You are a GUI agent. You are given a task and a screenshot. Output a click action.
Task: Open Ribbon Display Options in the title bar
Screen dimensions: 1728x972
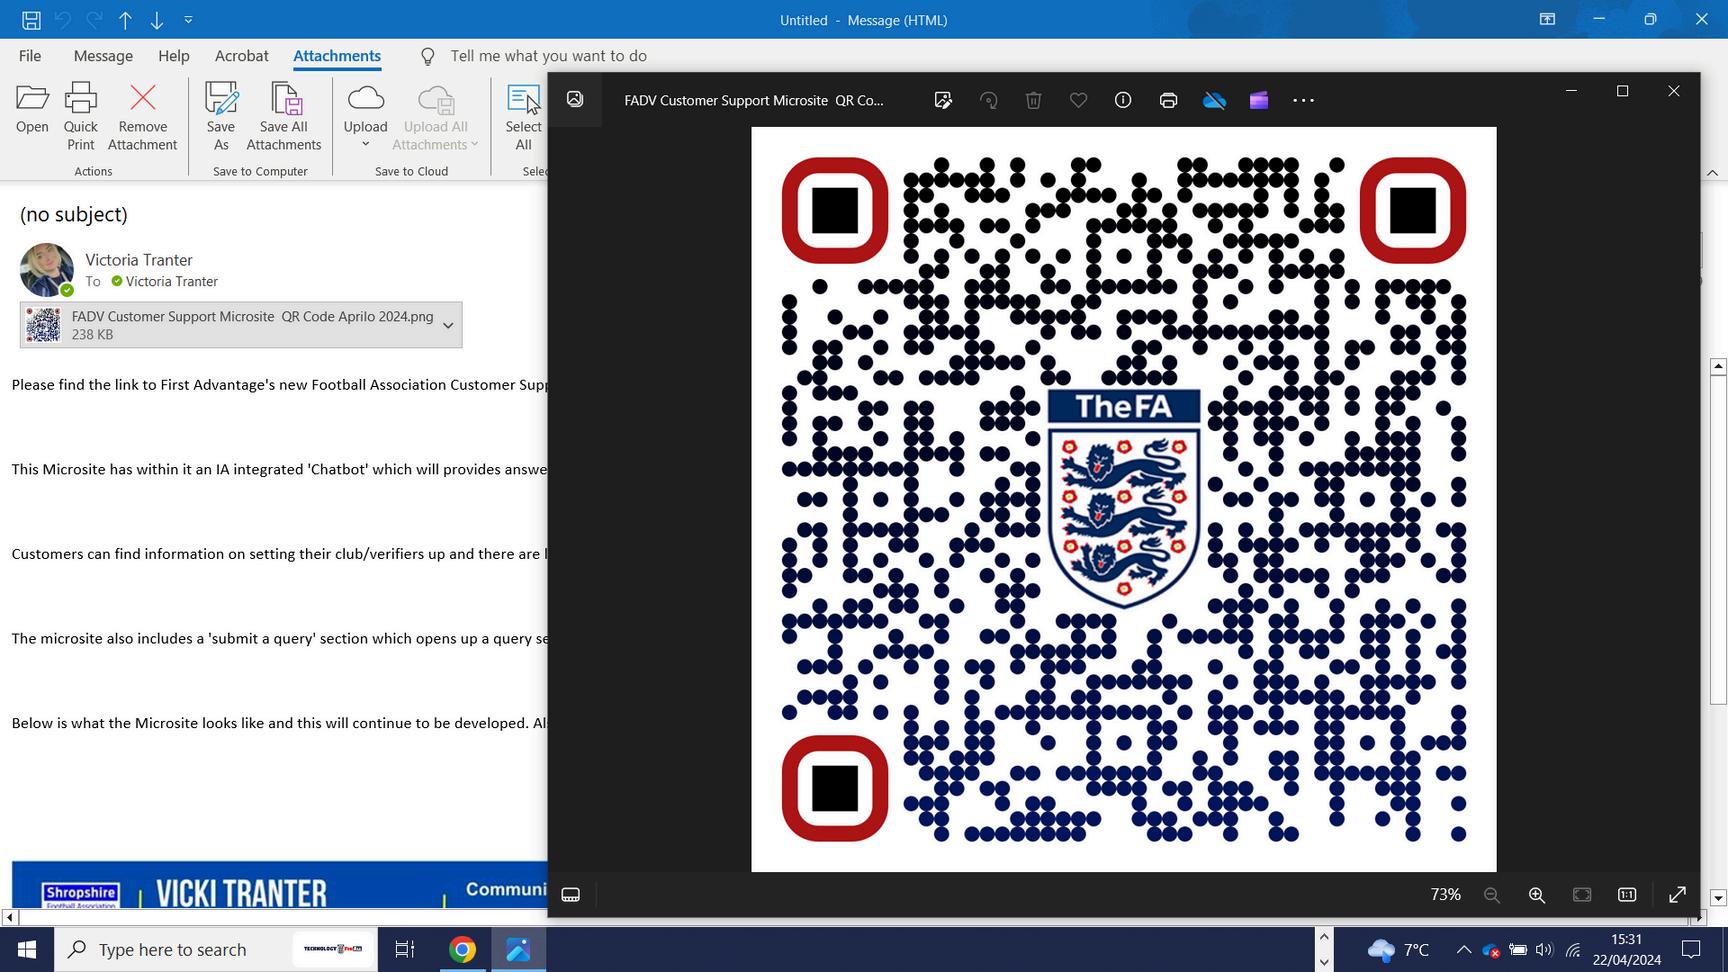tap(1547, 20)
